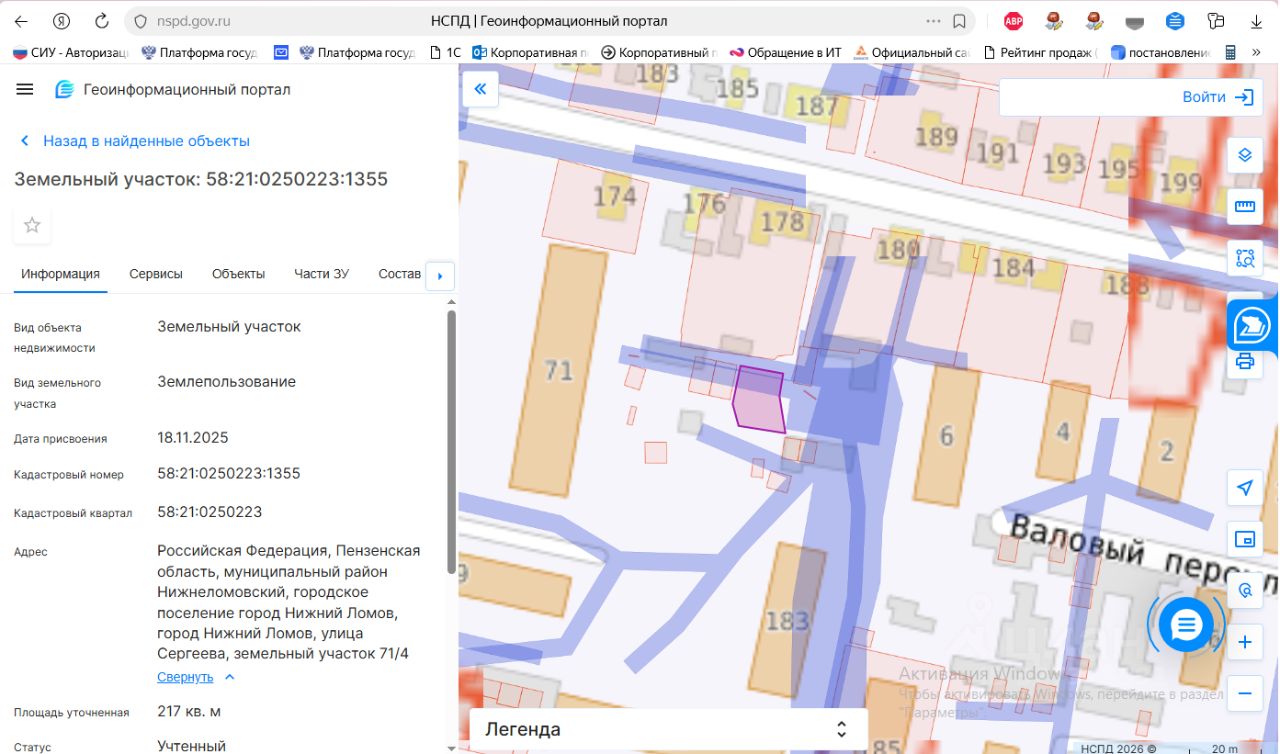This screenshot has width=1280, height=754.
Task: Open the map search-by-point tool
Action: tap(1245, 590)
